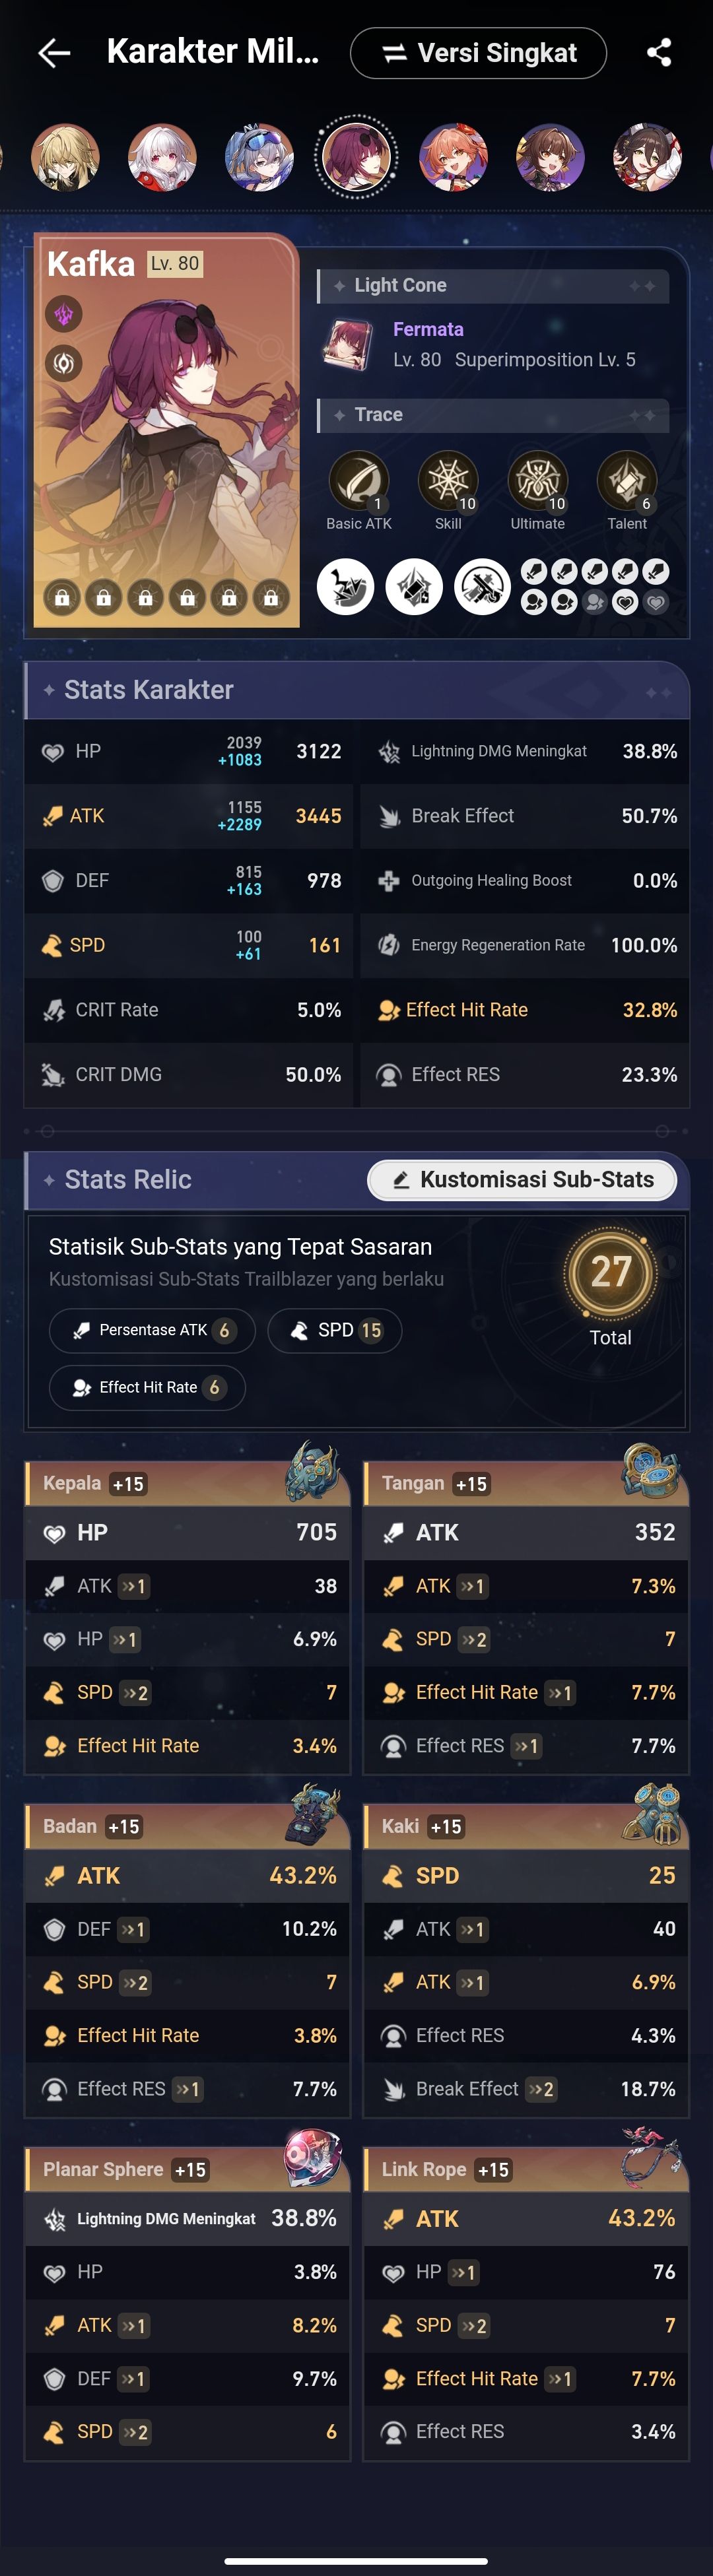
Task: Open the Nihility path icon
Action: point(63,363)
